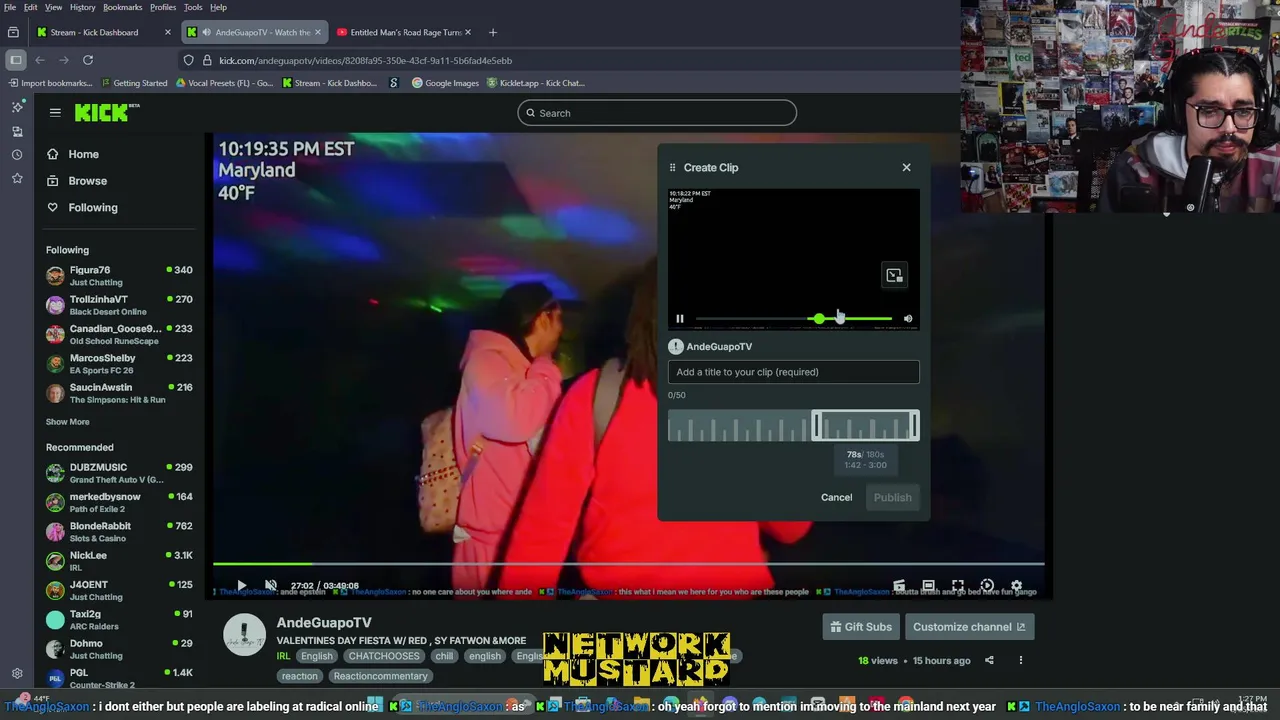Expand Show More under Following

pyautogui.click(x=67, y=422)
